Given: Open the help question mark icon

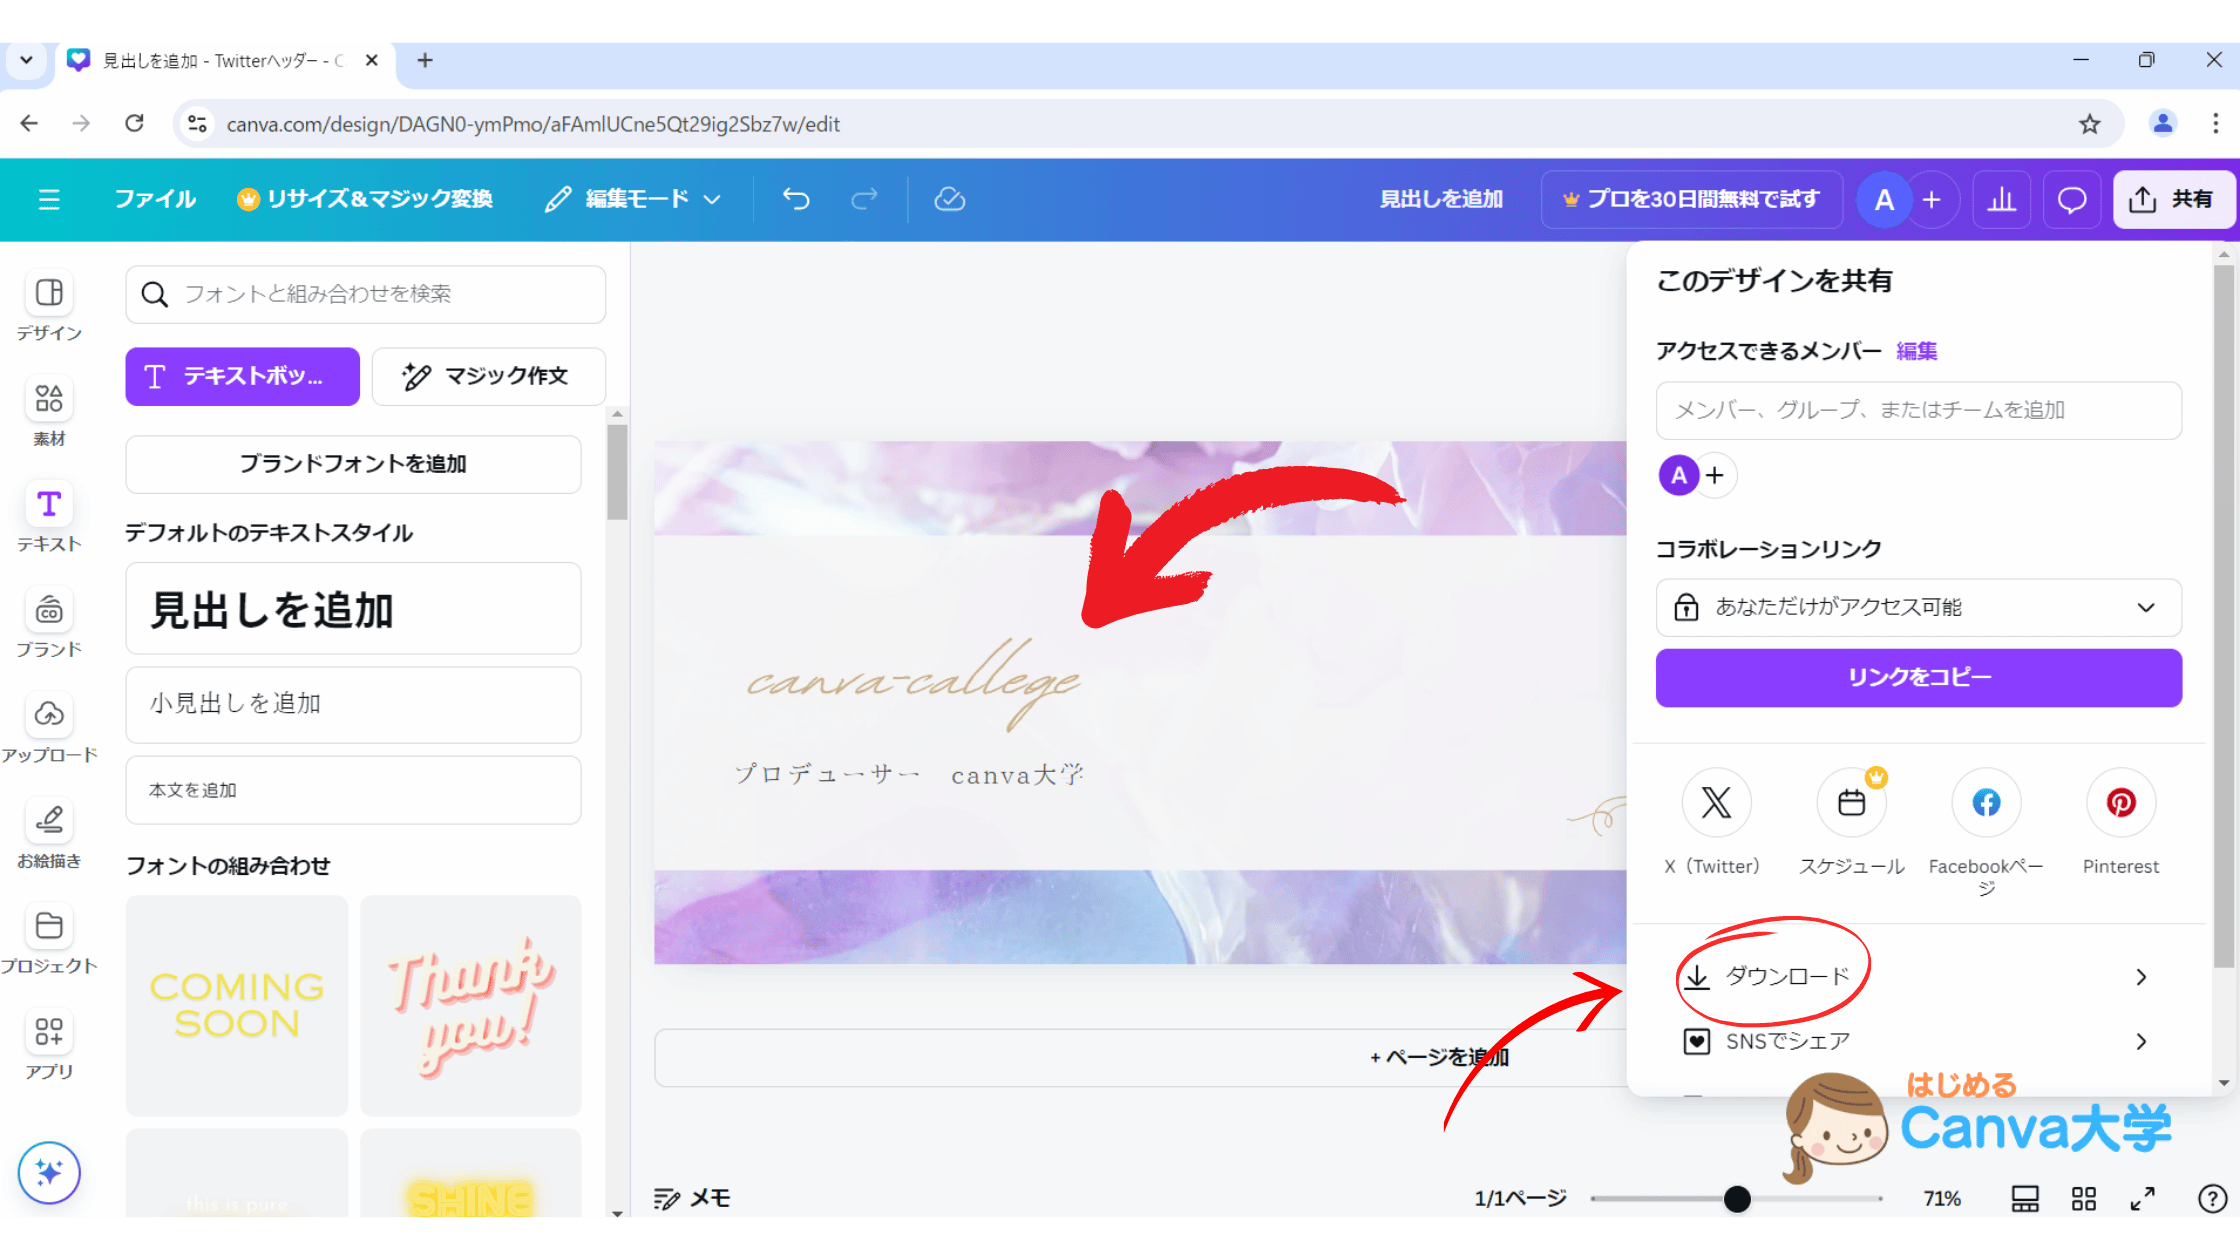Looking at the screenshot, I should point(2212,1198).
